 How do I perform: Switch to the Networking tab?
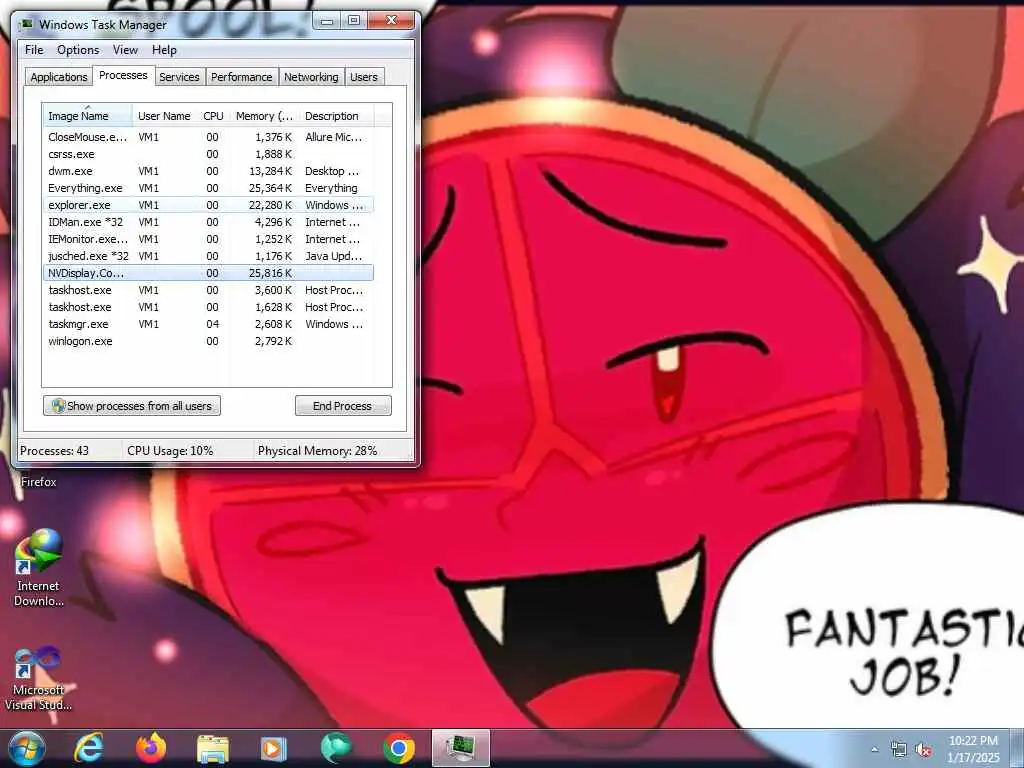coord(312,76)
